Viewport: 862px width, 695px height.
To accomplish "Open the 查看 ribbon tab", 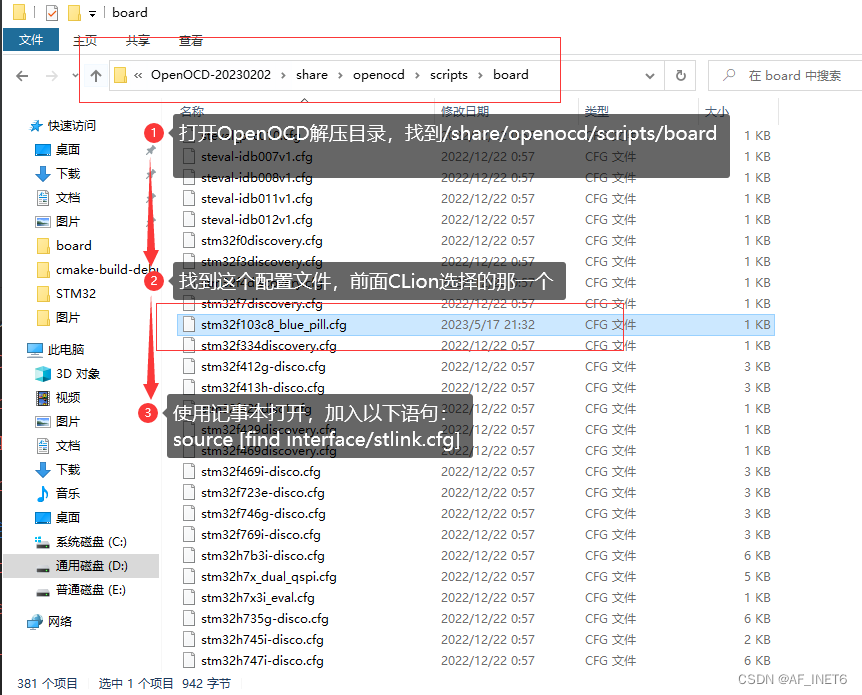I will tap(191, 40).
